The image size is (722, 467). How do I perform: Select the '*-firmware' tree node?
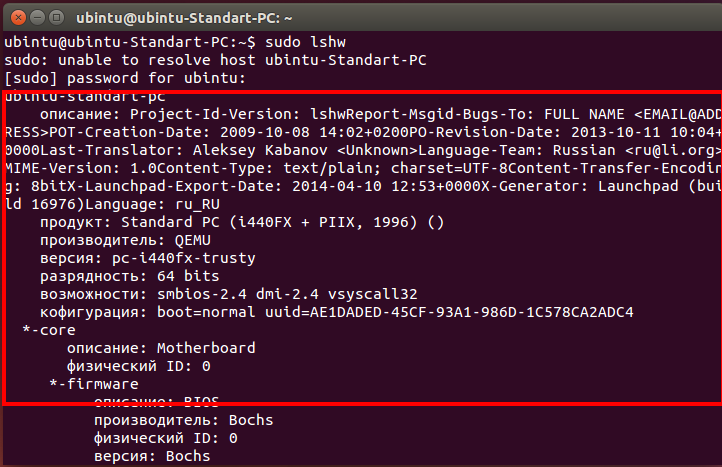[94, 384]
